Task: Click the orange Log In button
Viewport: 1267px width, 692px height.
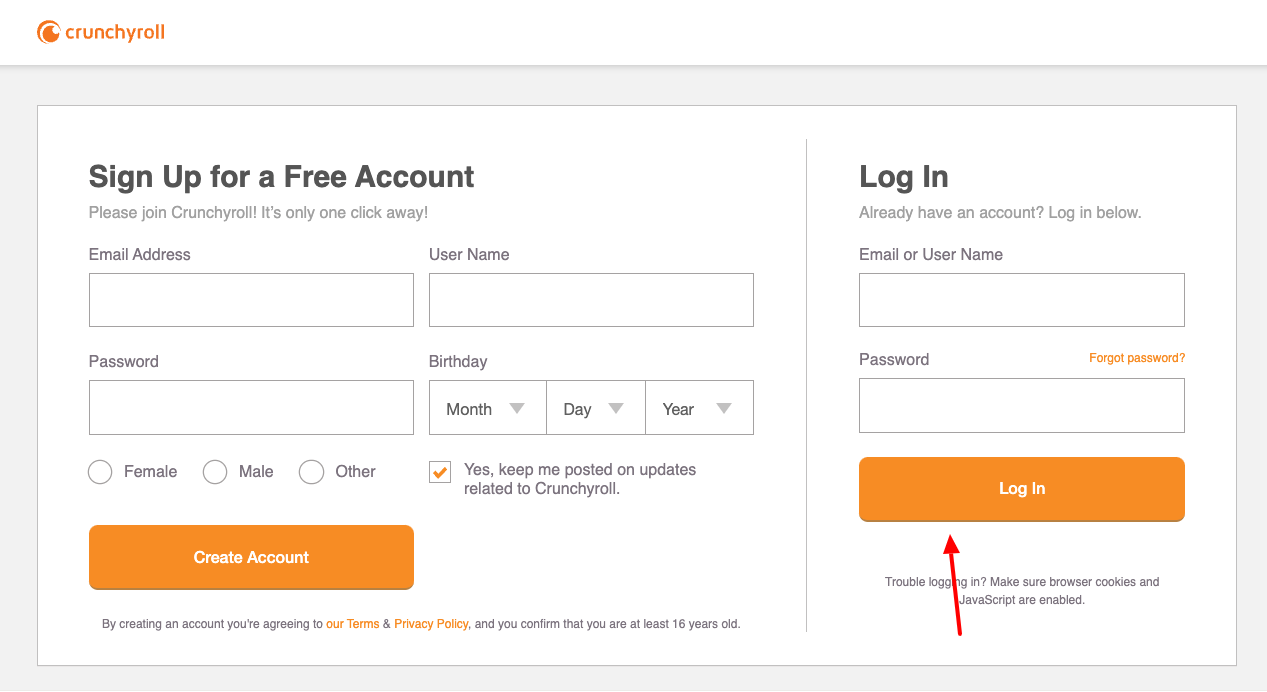Action: tap(1022, 489)
